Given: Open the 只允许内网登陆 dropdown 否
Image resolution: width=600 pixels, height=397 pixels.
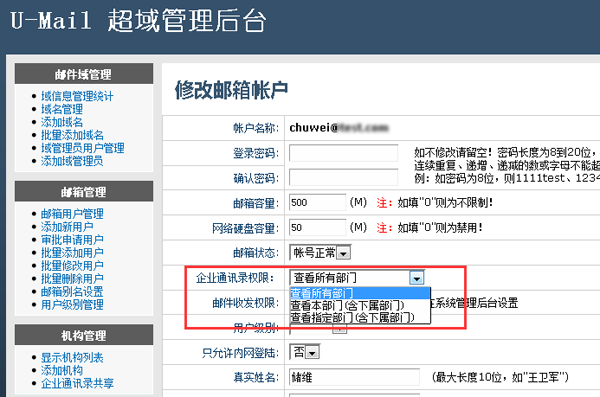Looking at the screenshot, I should click(x=305, y=353).
